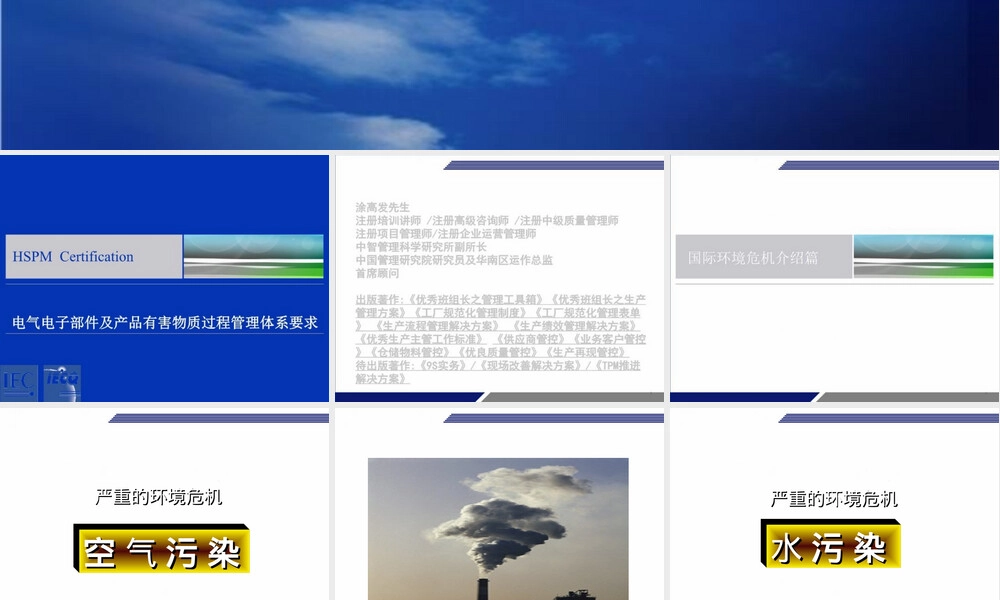Select '严重的环境危机' above 水污染
The width and height of the screenshot is (1000, 600).
[x=834, y=499]
